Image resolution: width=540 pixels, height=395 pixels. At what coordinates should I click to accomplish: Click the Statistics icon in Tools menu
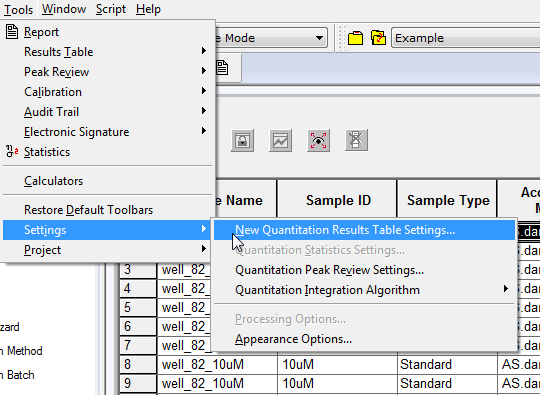[12, 152]
